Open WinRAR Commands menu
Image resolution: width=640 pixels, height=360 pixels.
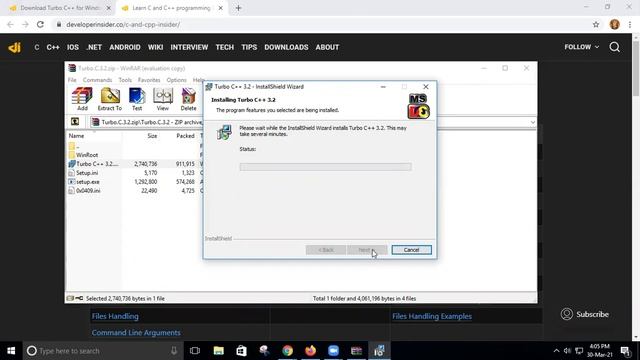click(97, 80)
